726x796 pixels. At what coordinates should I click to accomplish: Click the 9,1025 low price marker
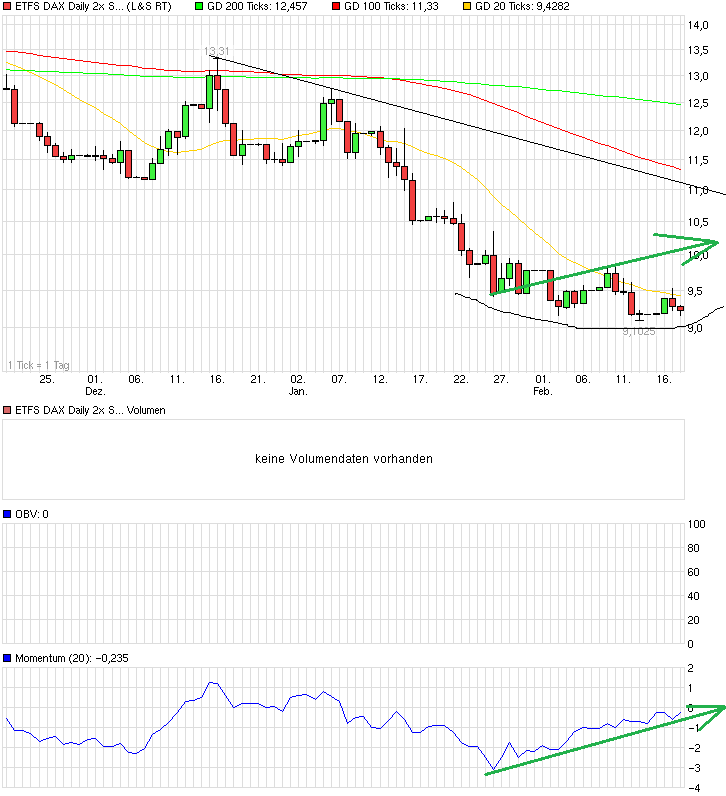(638, 331)
